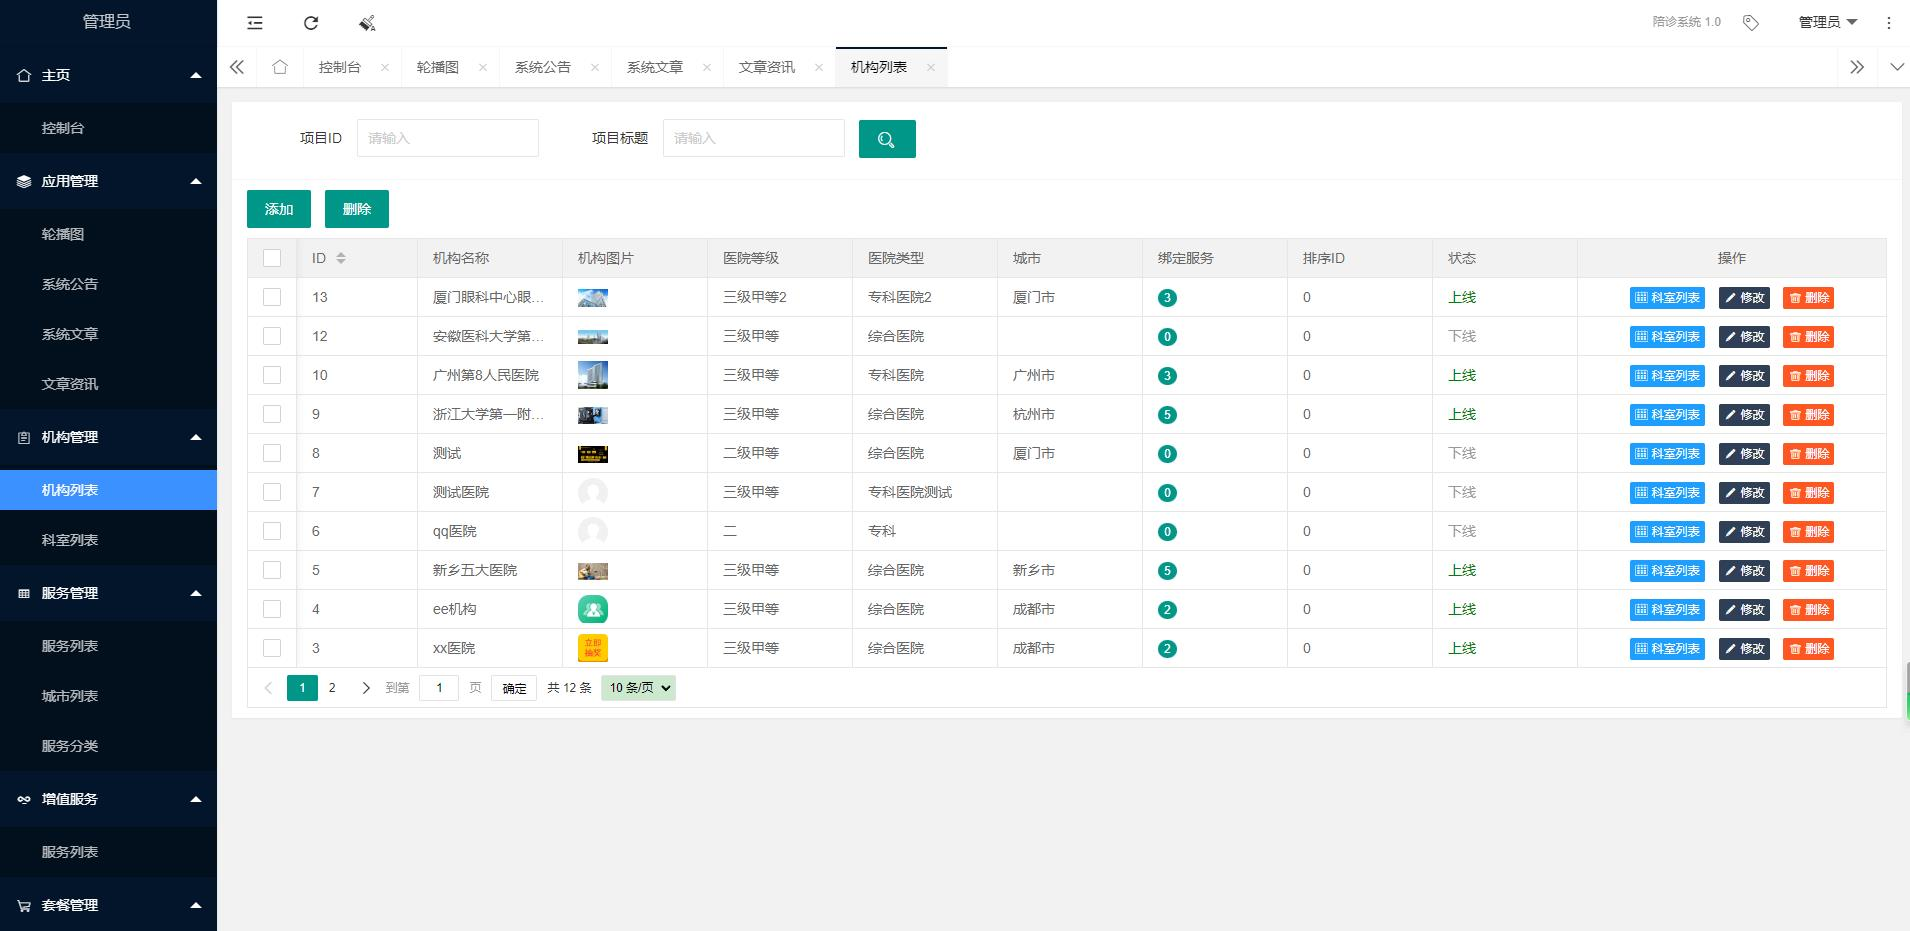
Task: Focus the 项目标题 input field
Action: 754,138
